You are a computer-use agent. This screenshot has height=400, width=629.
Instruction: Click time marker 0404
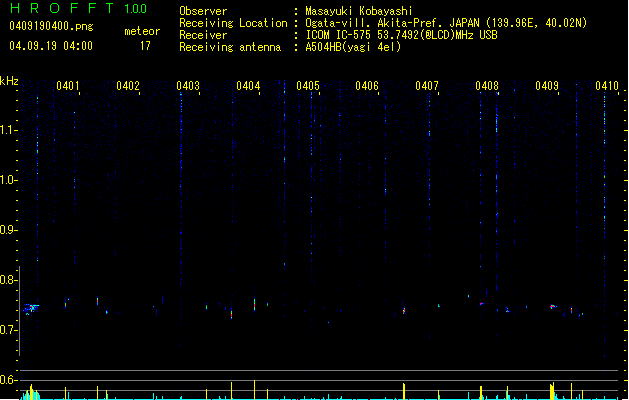[248, 86]
